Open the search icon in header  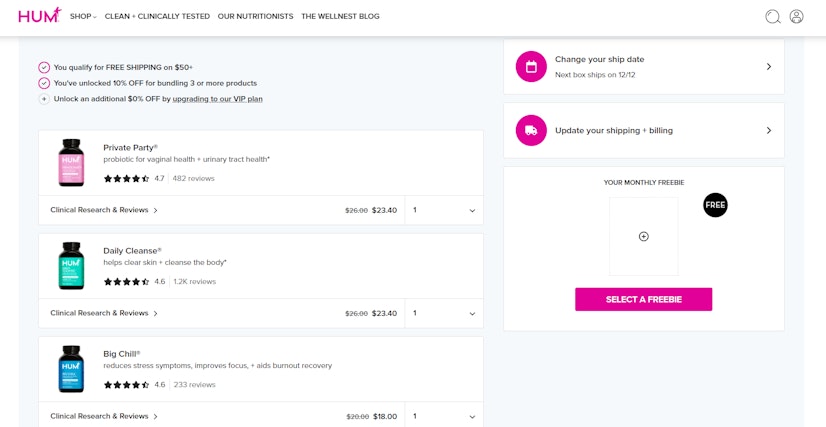point(773,16)
